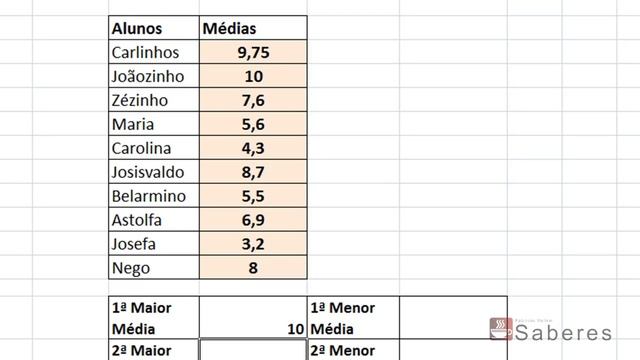Click the 7,6 value cell
This screenshot has width=640, height=360.
click(253, 100)
